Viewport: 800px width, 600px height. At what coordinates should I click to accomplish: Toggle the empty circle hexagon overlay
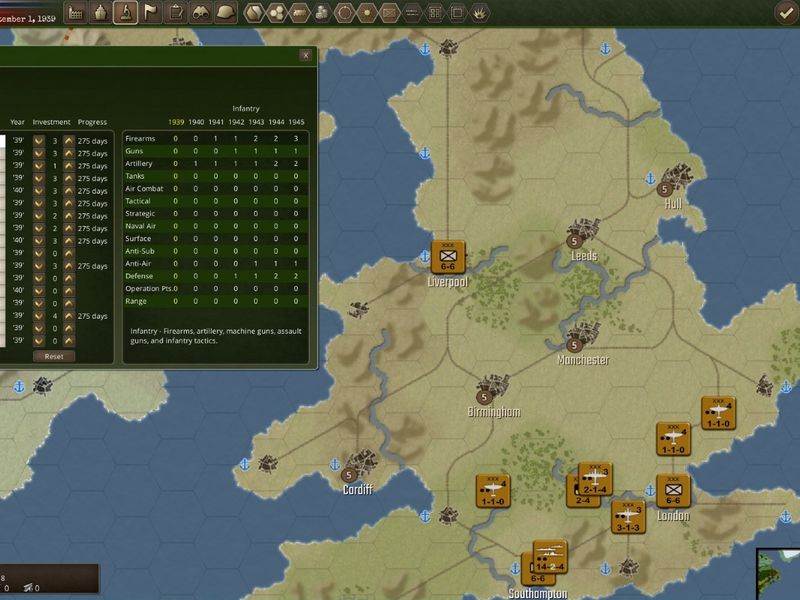coord(344,13)
